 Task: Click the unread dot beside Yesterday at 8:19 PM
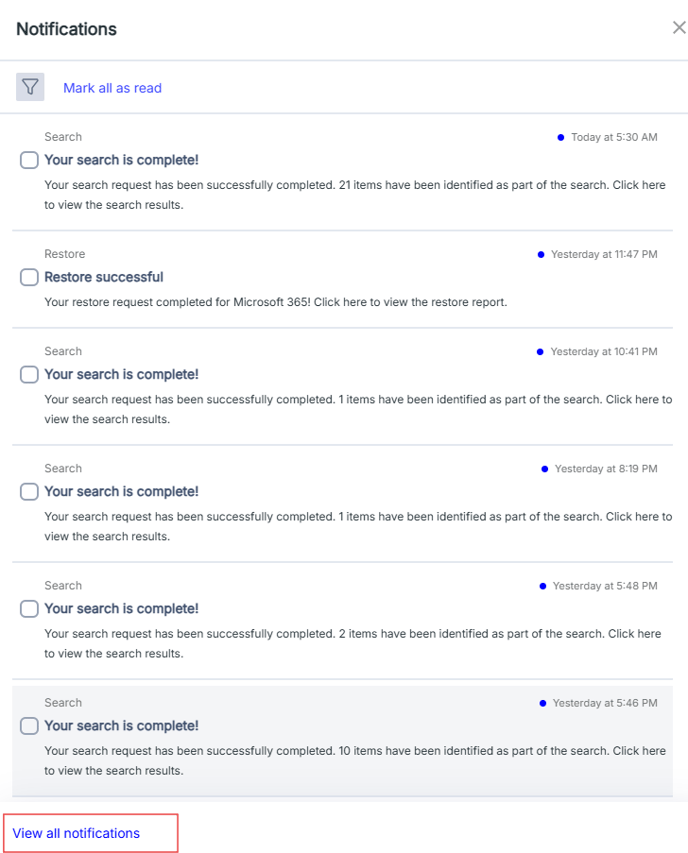coord(544,469)
